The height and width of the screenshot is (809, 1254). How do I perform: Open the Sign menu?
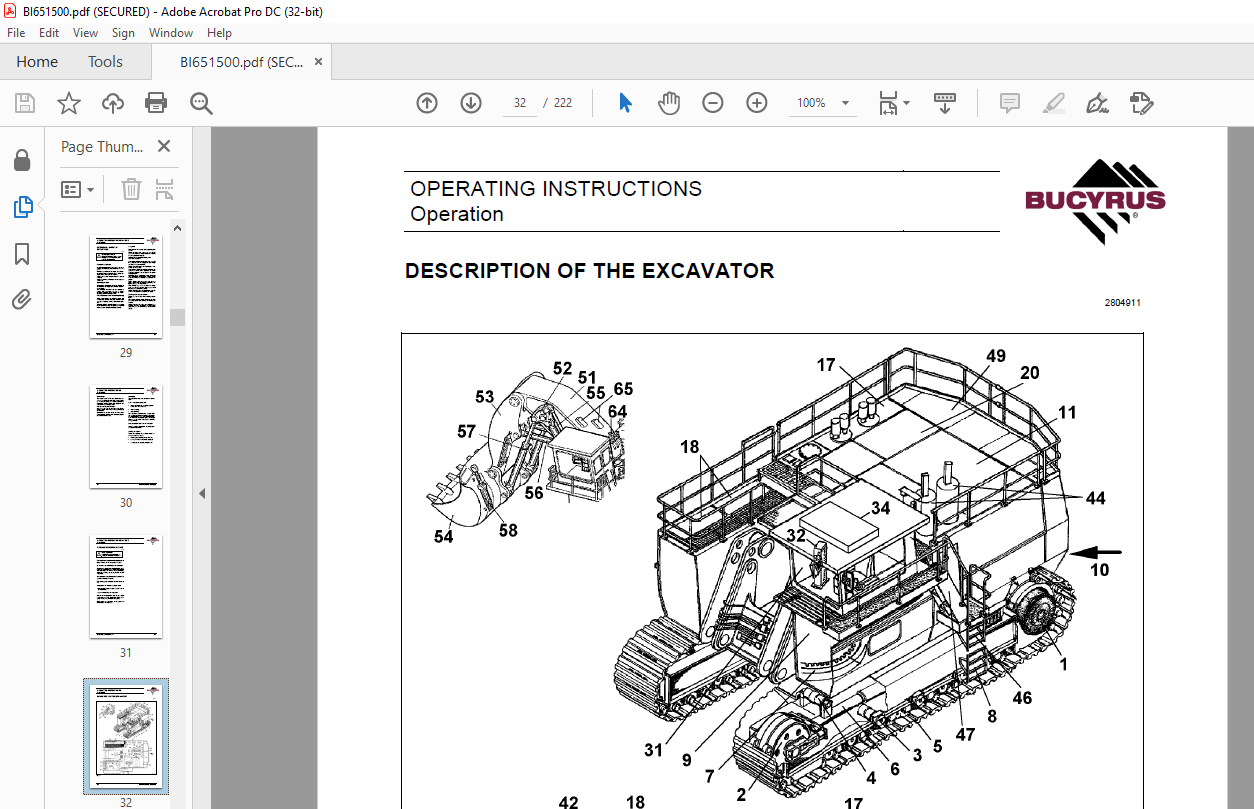coord(123,33)
